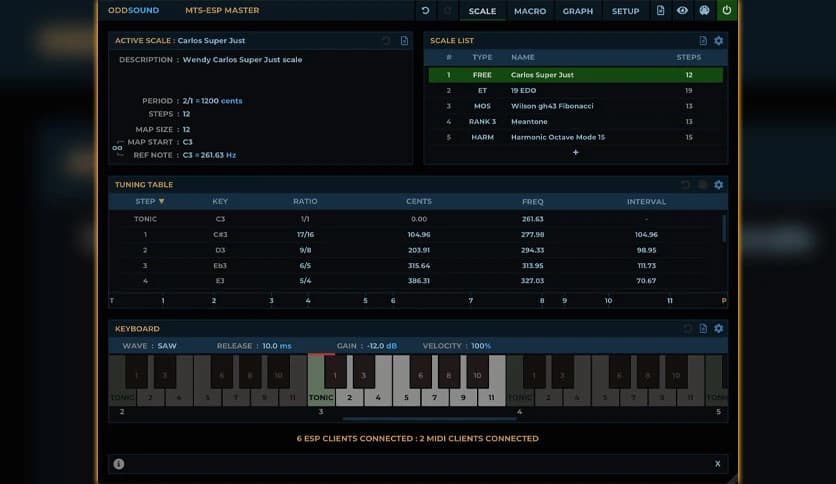Click the RATIO column header
This screenshot has width=836, height=484.
[x=305, y=201]
